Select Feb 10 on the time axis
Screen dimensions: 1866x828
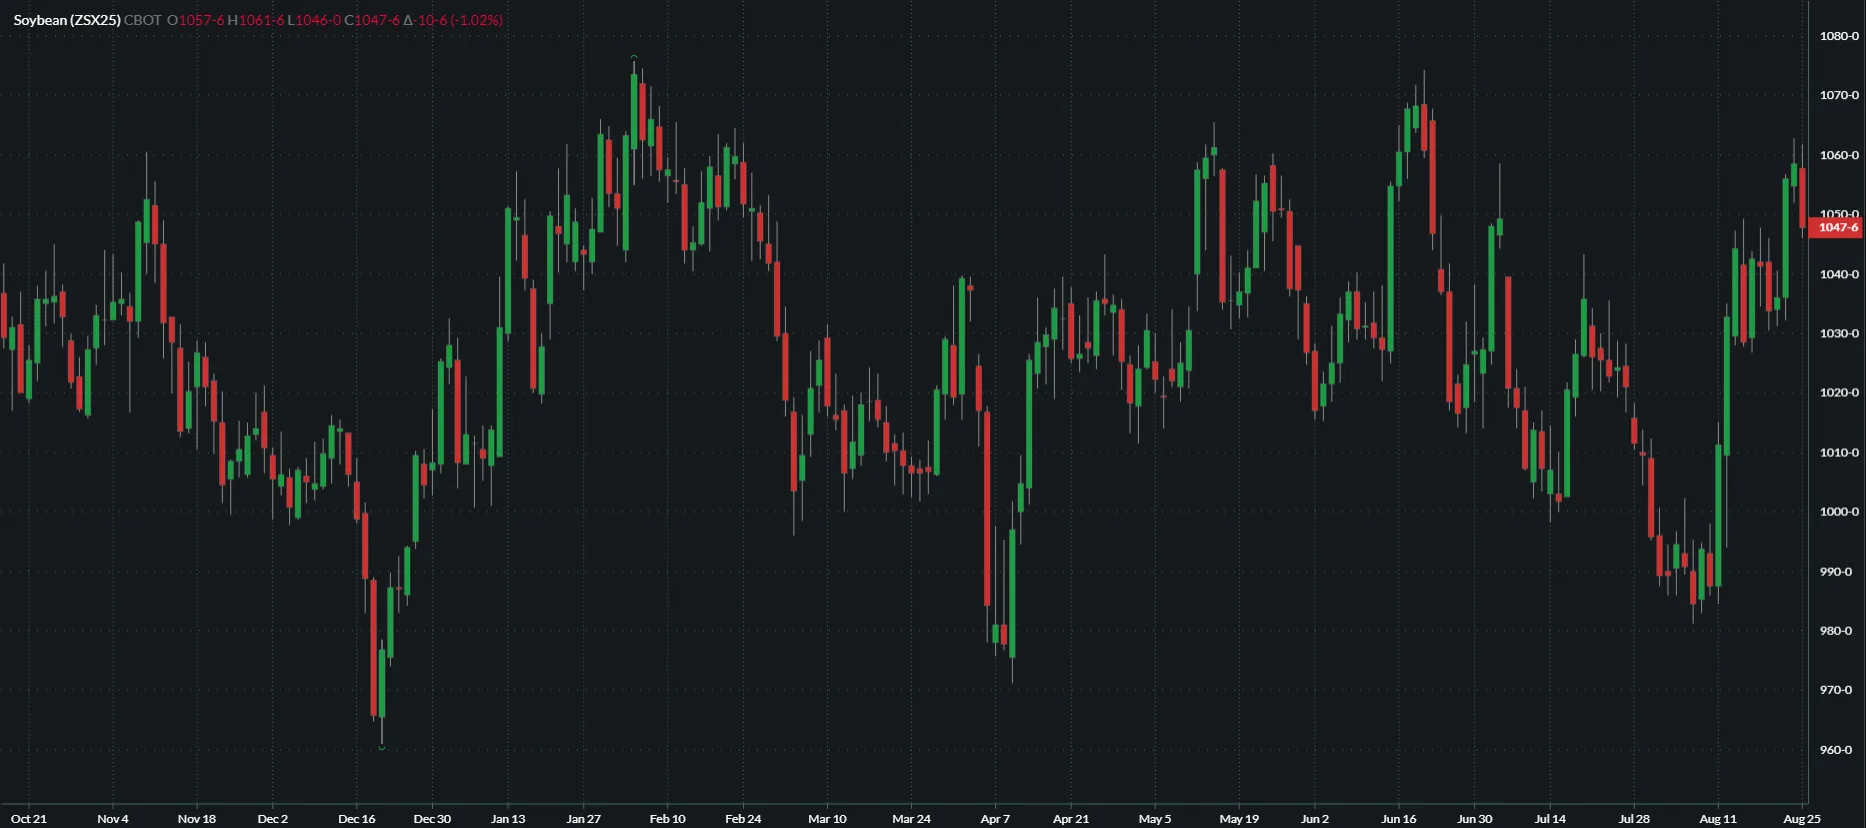667,819
